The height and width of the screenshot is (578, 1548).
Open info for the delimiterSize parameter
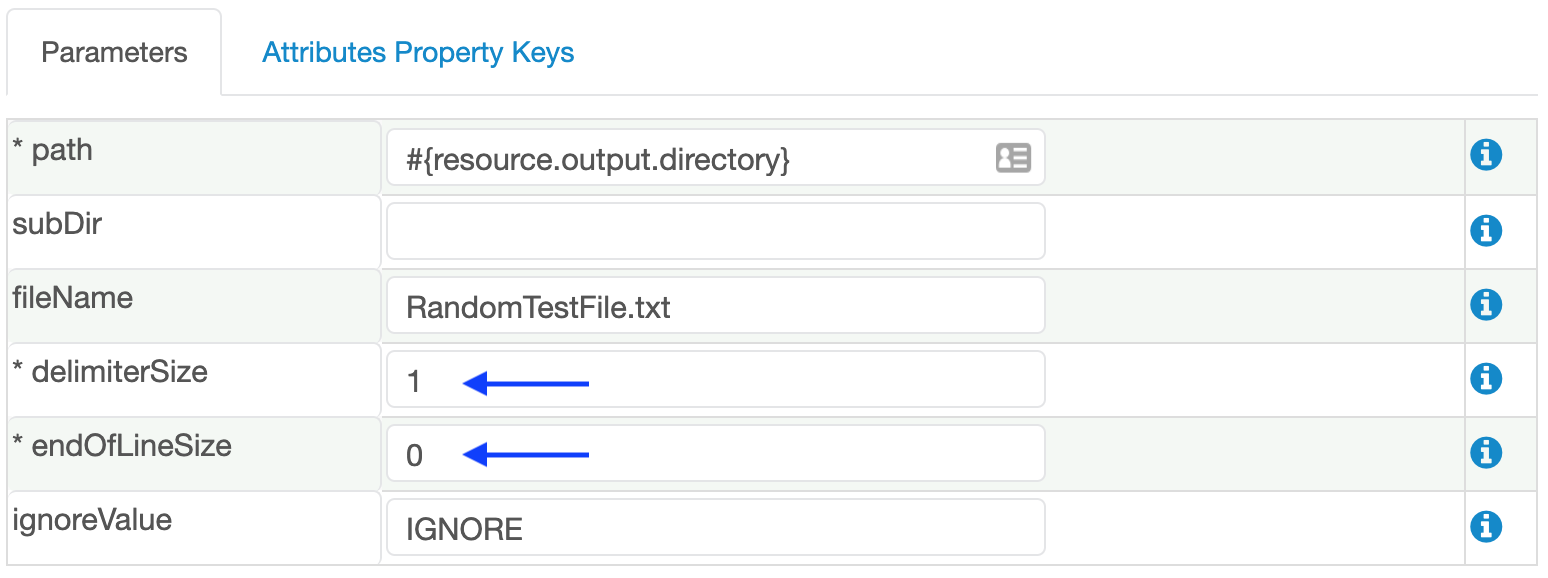coord(1486,378)
